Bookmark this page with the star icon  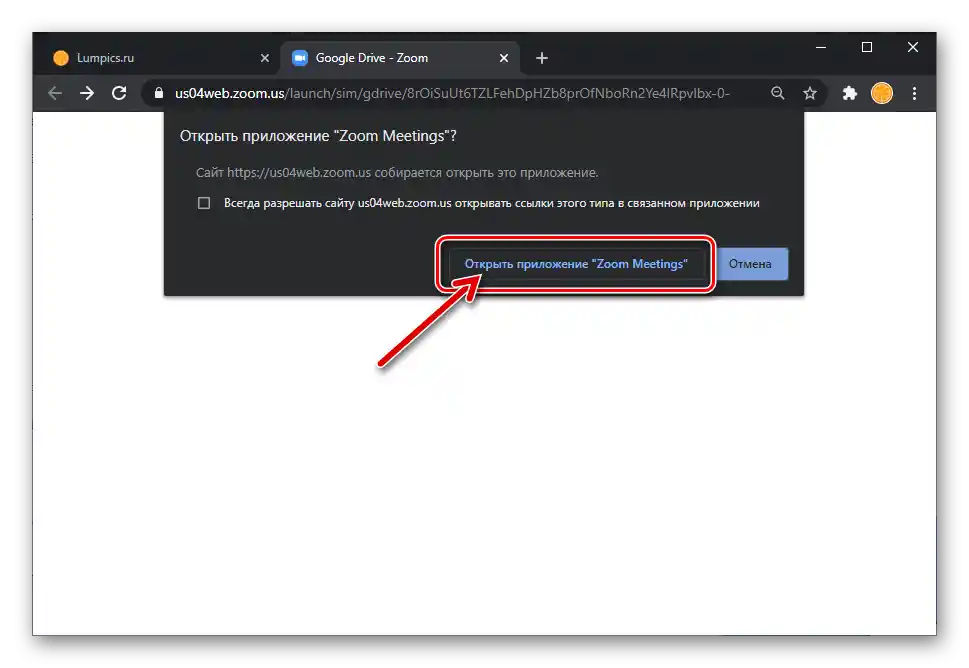click(810, 93)
